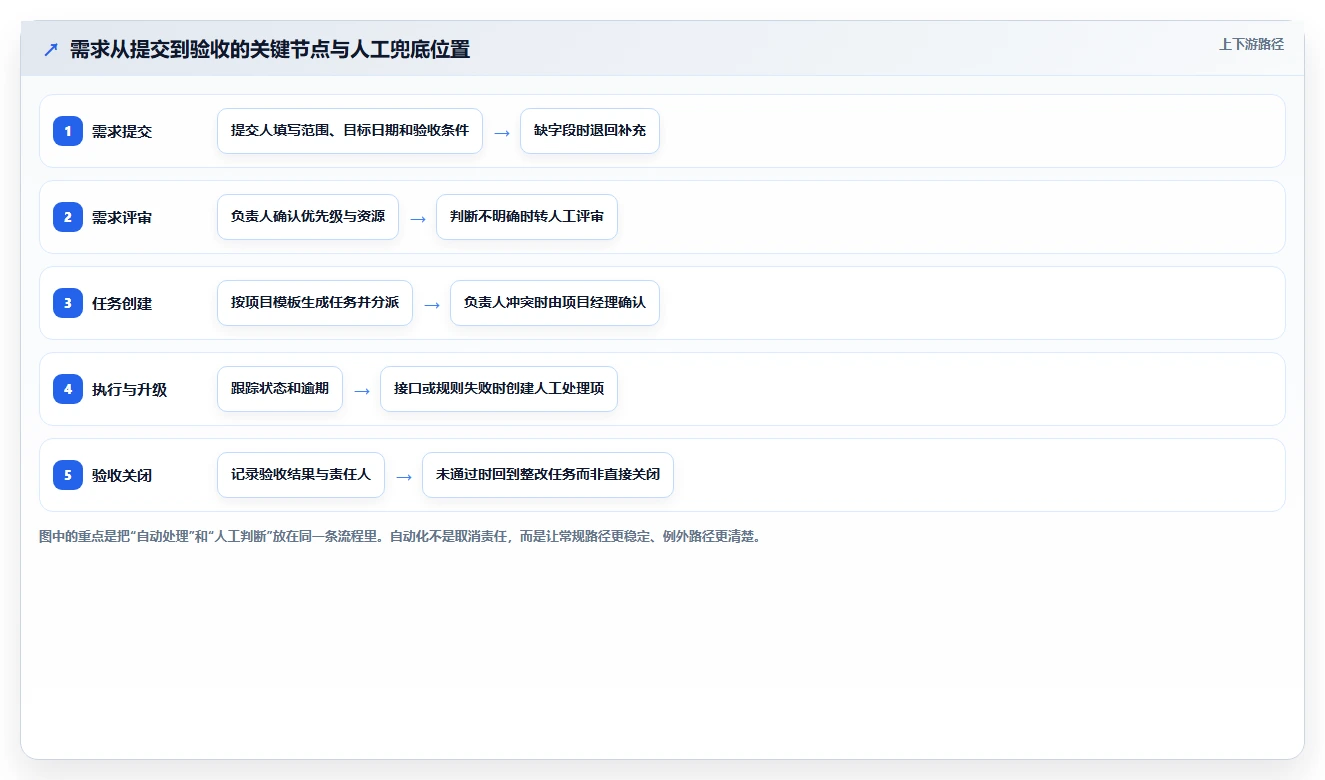
Task: Click the 跟踪状态和逾期 box
Action: click(x=280, y=389)
